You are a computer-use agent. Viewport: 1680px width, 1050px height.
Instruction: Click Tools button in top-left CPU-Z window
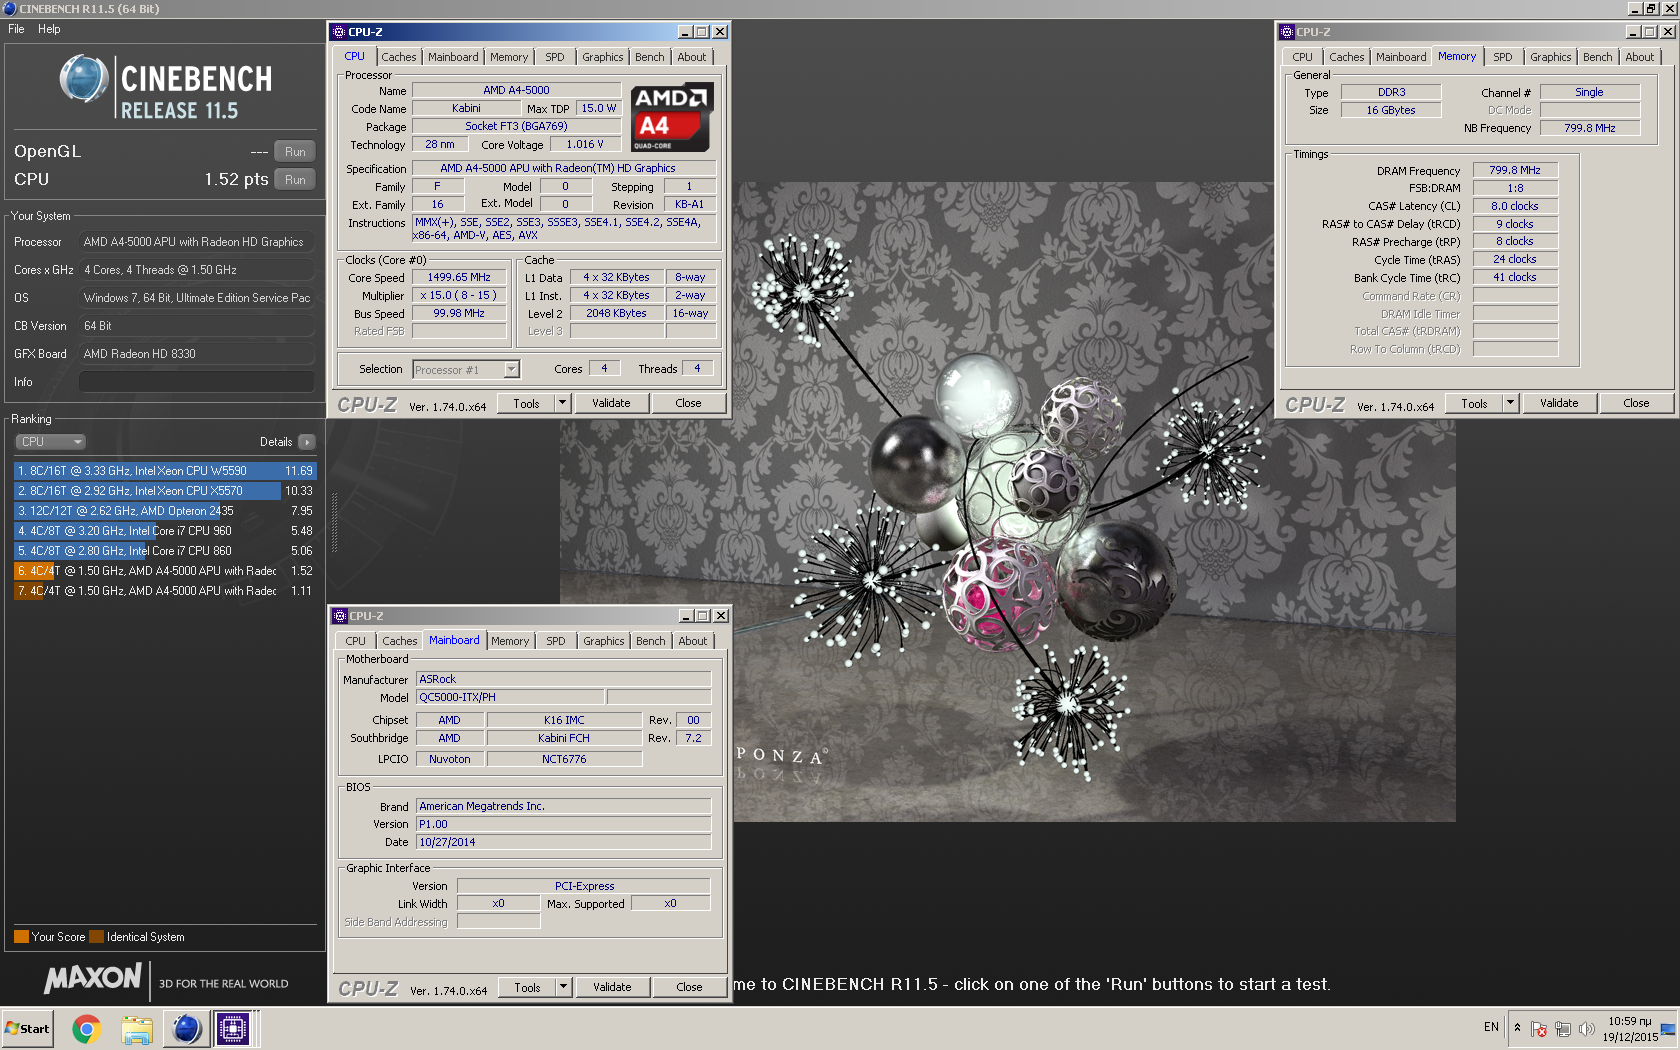tap(527, 404)
